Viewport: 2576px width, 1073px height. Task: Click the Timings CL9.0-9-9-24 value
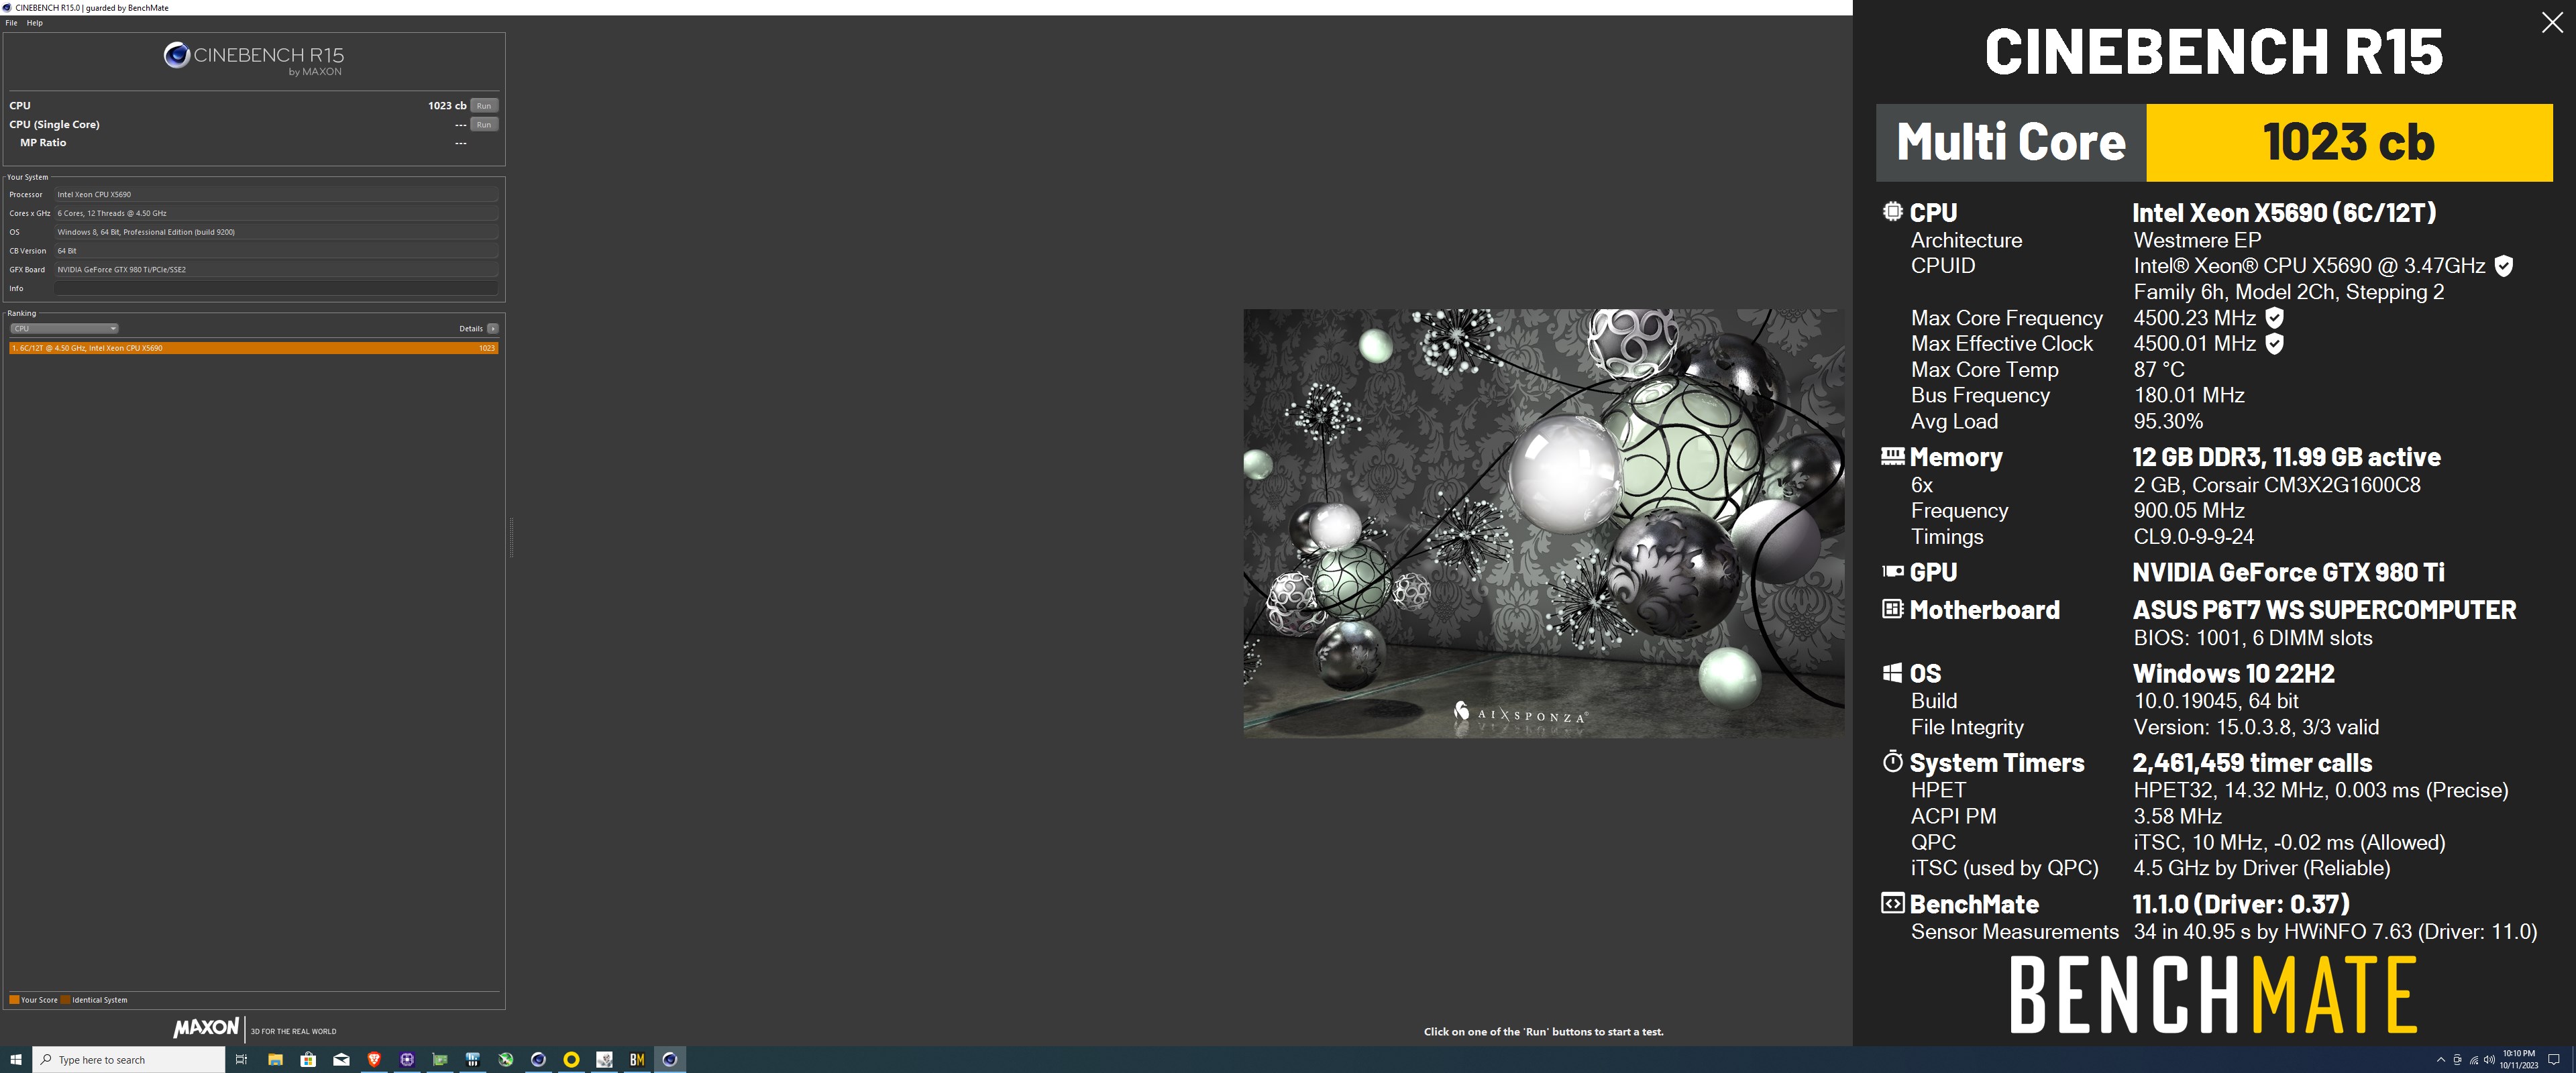pyautogui.click(x=2194, y=537)
